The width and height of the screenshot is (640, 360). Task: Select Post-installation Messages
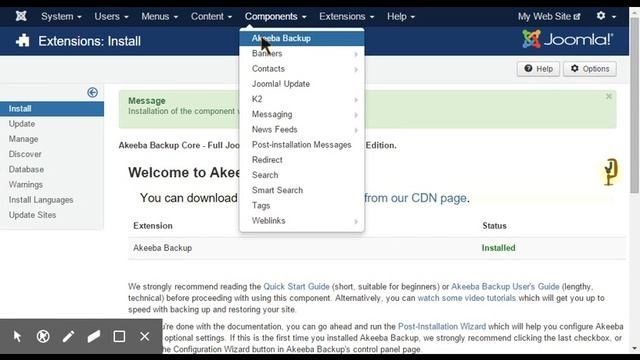pyautogui.click(x=302, y=144)
